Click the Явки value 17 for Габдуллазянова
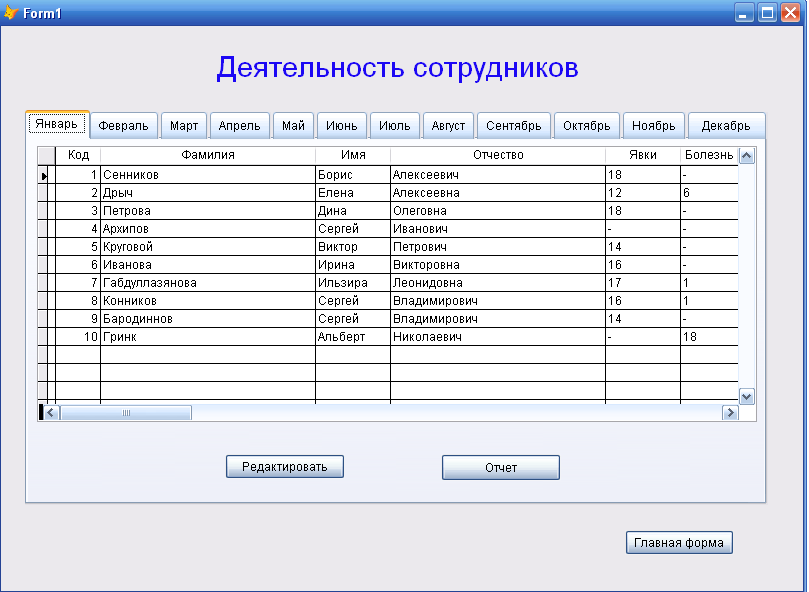The width and height of the screenshot is (809, 592). coord(643,283)
